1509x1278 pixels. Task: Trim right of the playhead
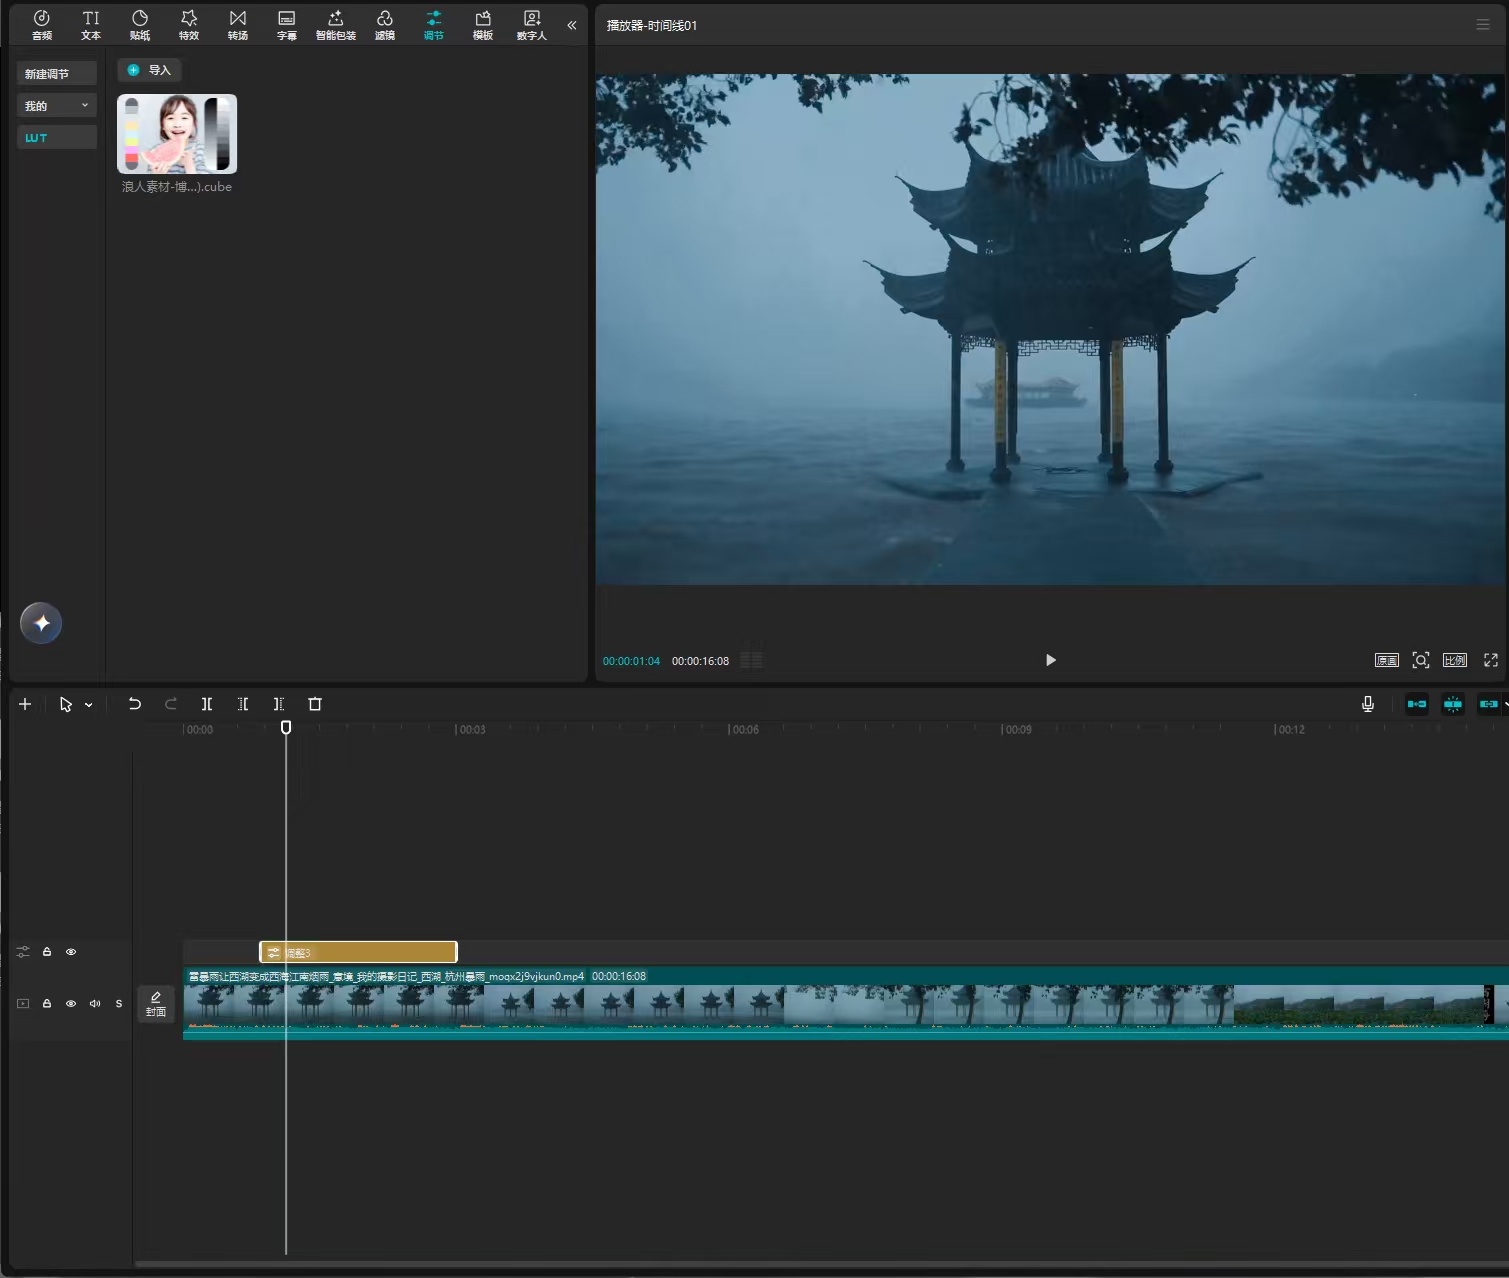click(x=279, y=704)
